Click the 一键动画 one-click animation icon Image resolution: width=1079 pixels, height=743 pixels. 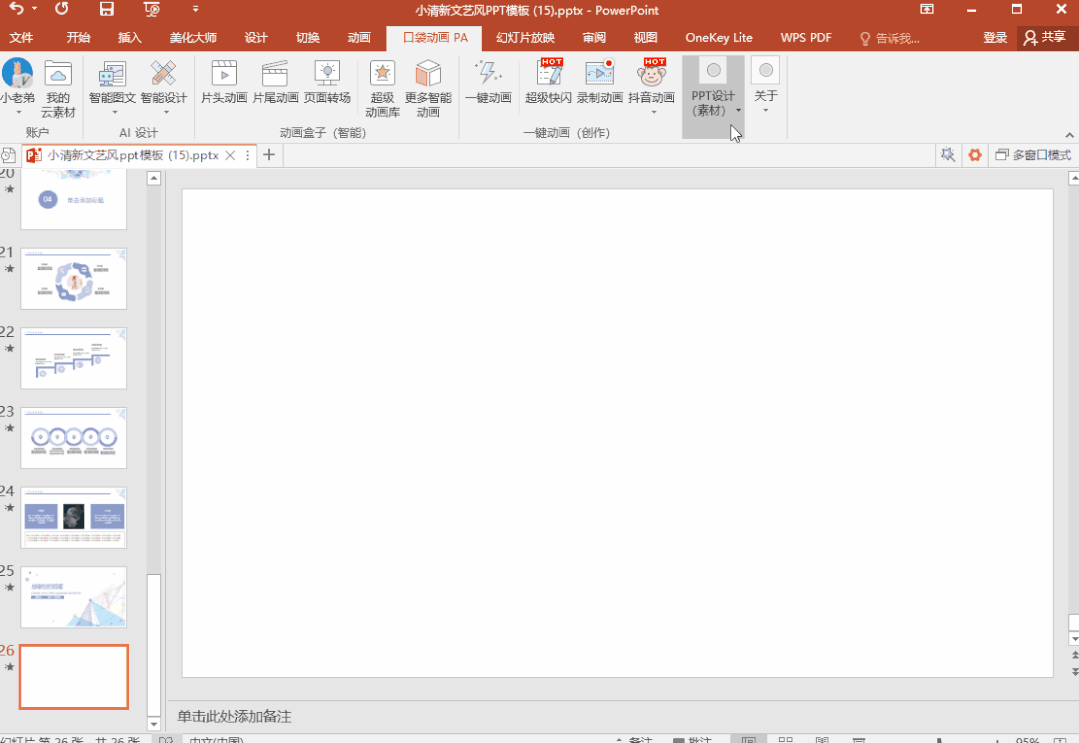tap(488, 74)
